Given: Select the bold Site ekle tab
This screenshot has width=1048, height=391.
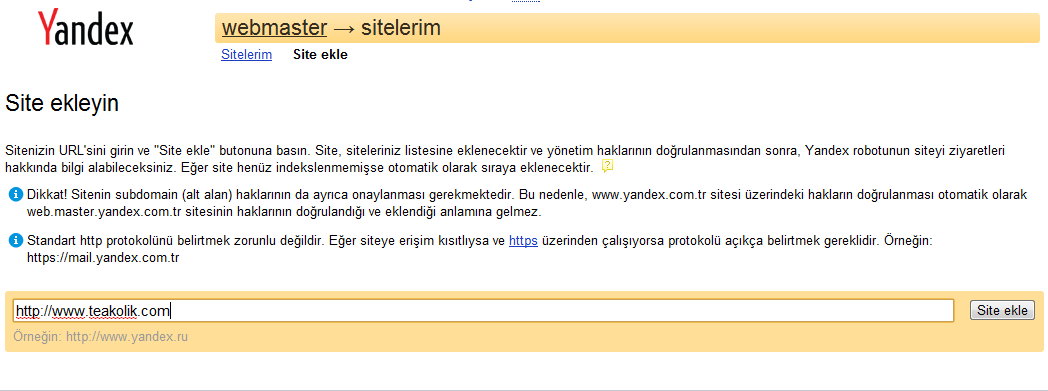Looking at the screenshot, I should 320,55.
